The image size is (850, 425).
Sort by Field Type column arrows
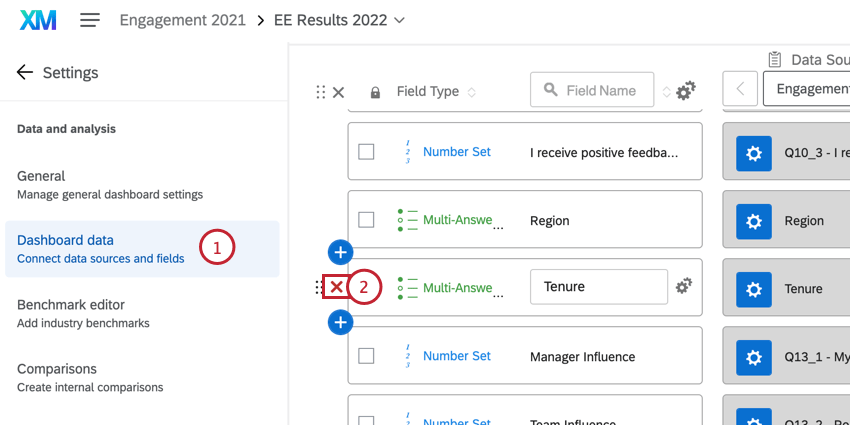(x=472, y=92)
